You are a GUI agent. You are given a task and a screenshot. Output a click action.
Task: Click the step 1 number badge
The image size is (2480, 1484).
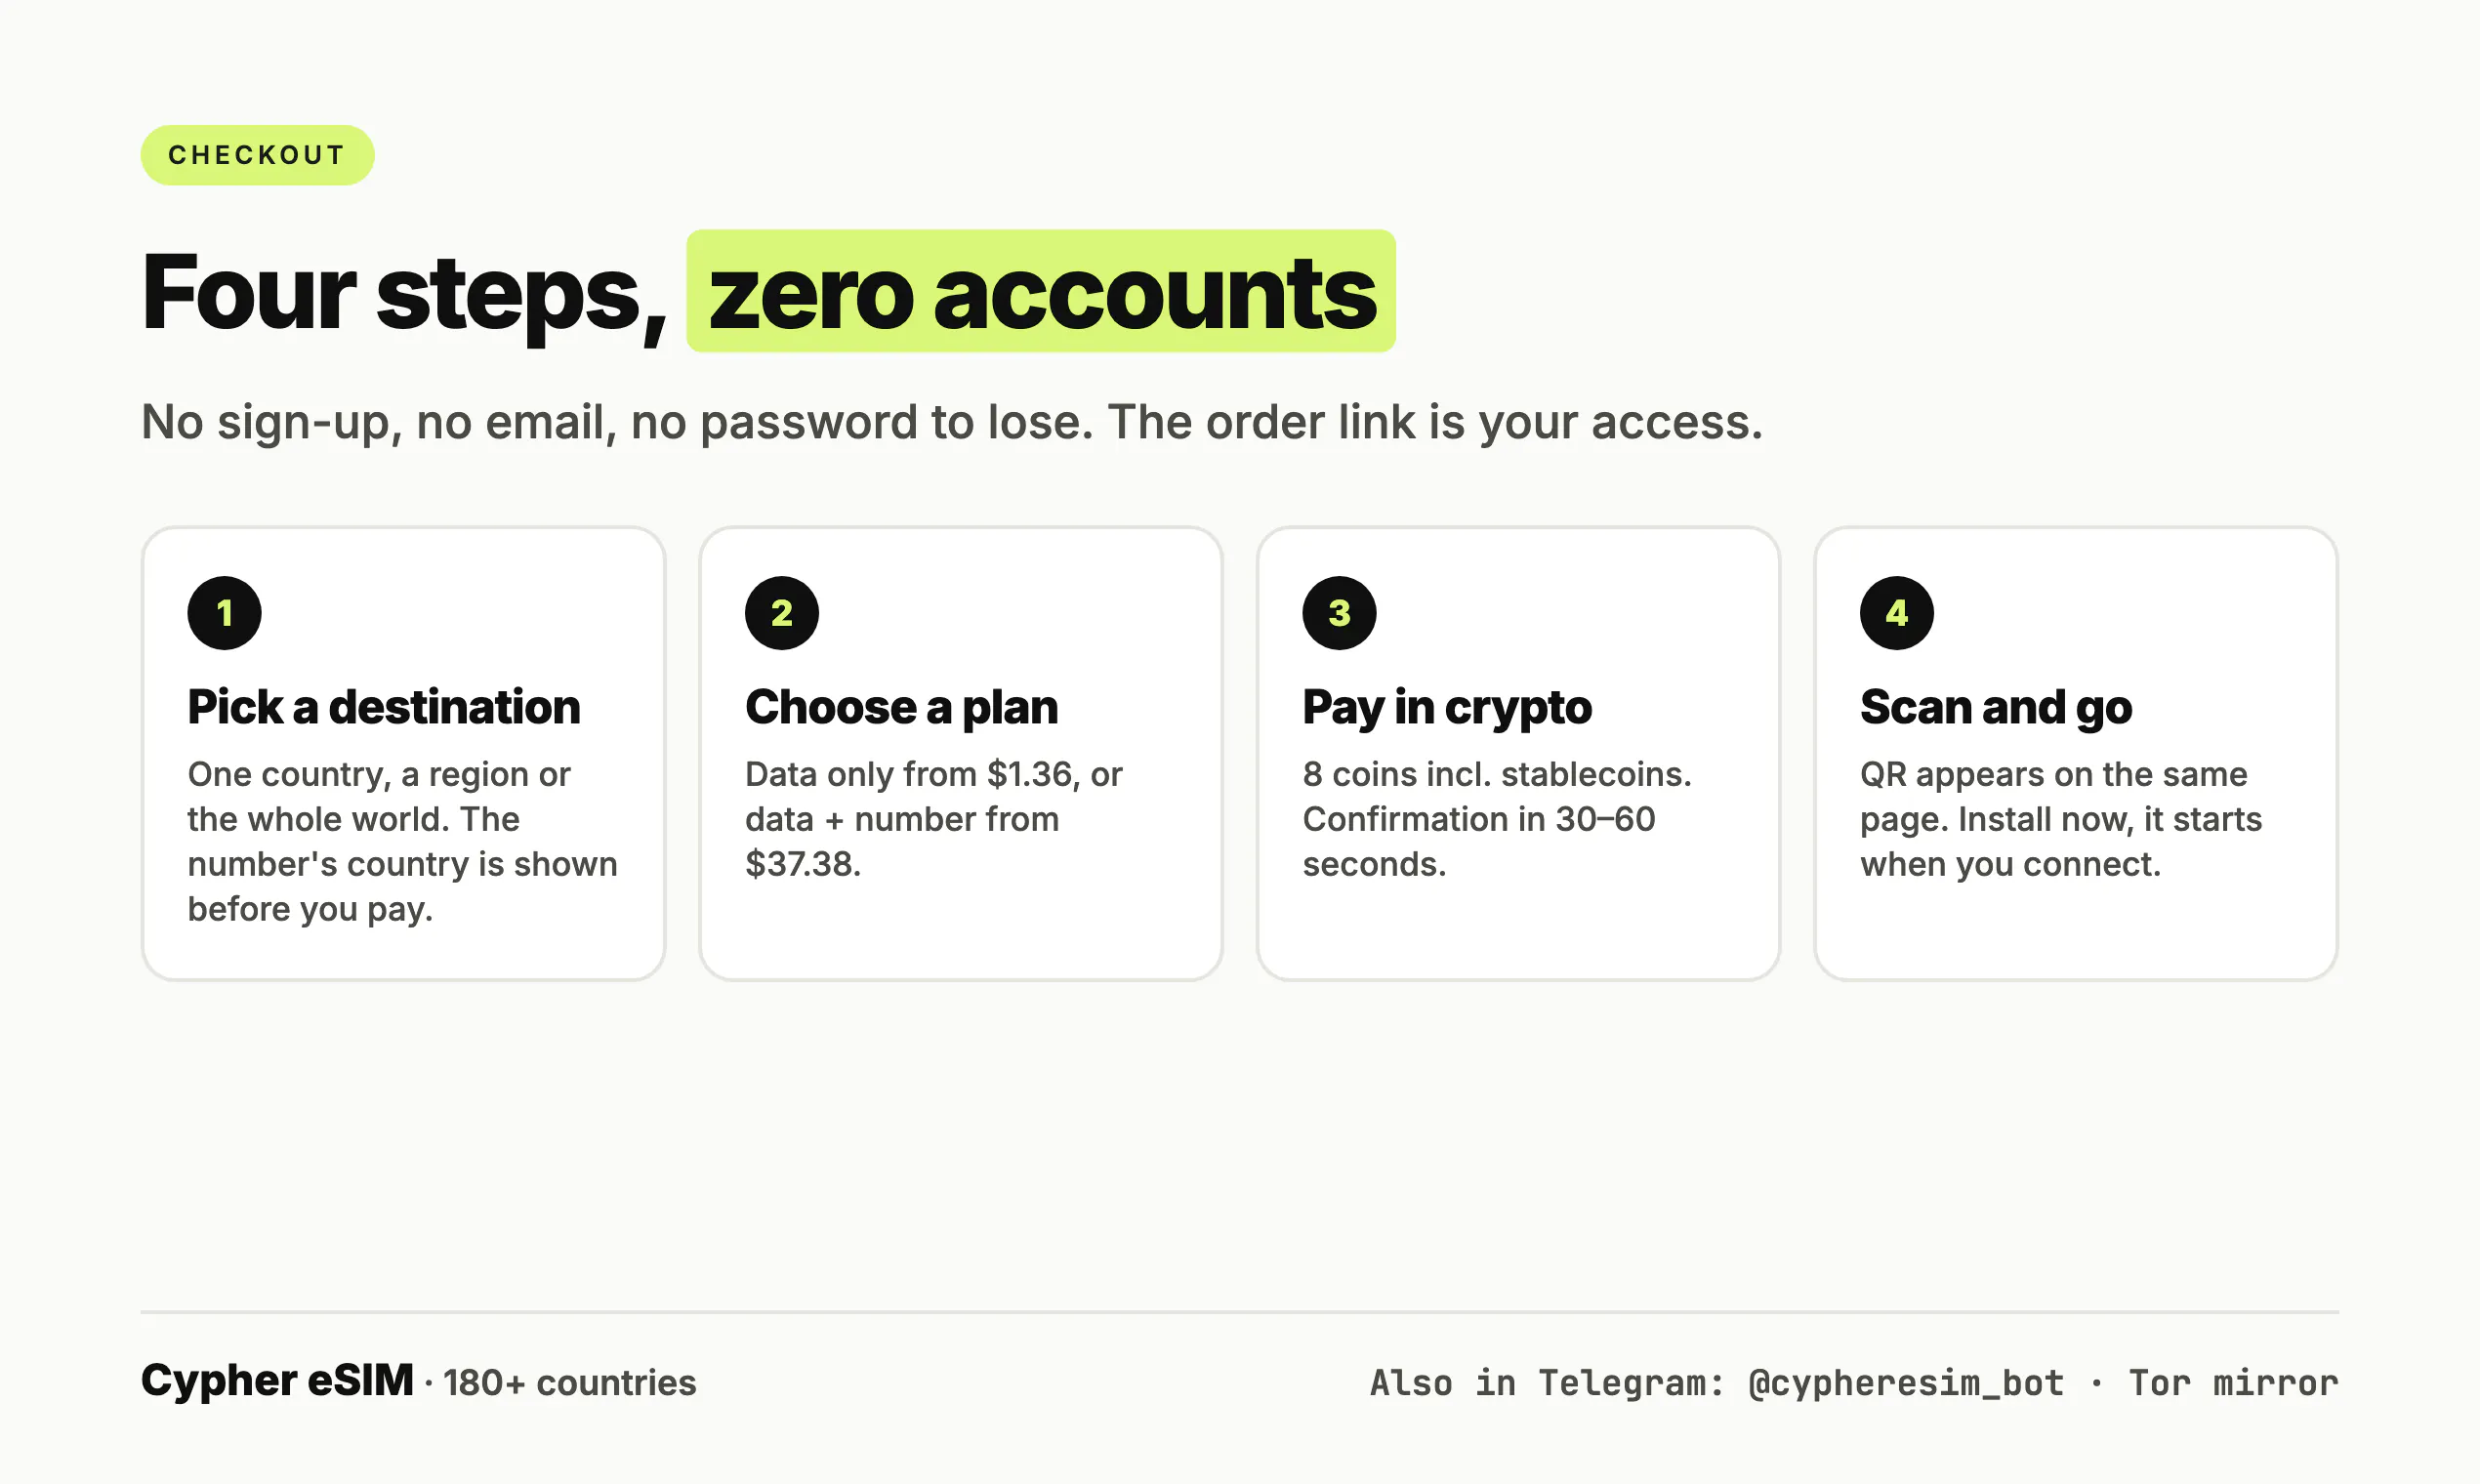click(x=224, y=613)
